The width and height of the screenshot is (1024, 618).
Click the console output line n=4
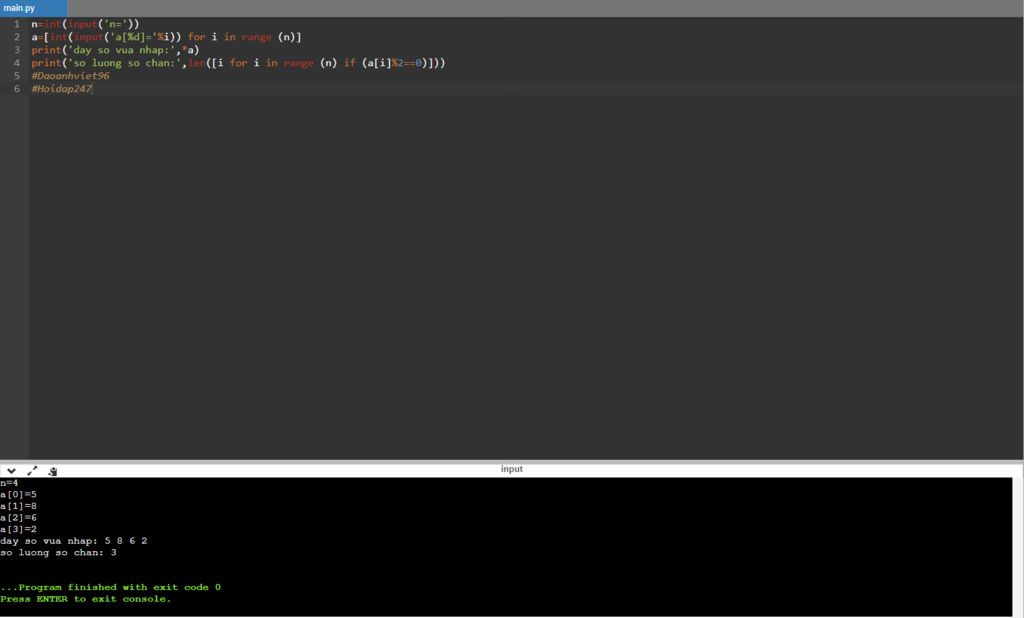point(9,483)
